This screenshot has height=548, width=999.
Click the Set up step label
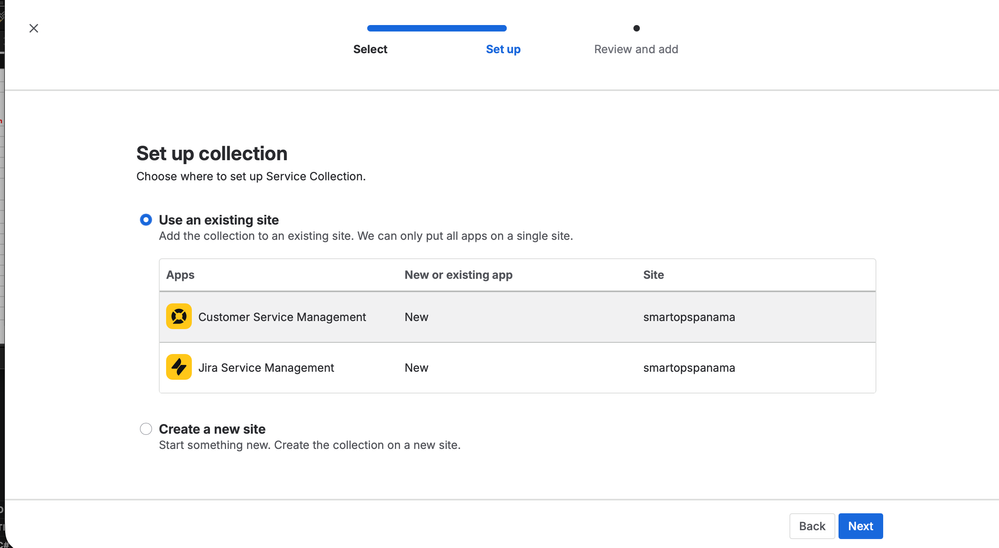tap(503, 49)
